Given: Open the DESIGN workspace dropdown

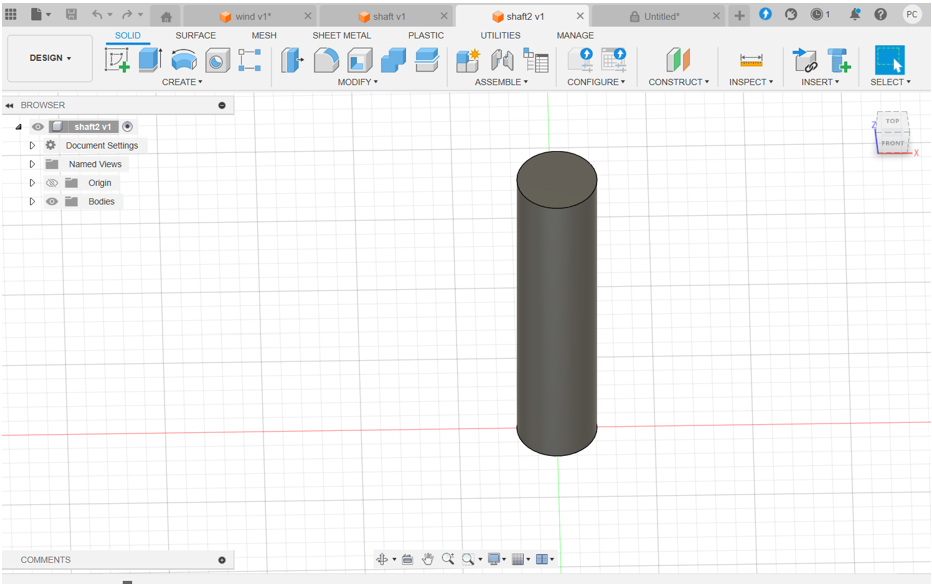Looking at the screenshot, I should pyautogui.click(x=50, y=58).
